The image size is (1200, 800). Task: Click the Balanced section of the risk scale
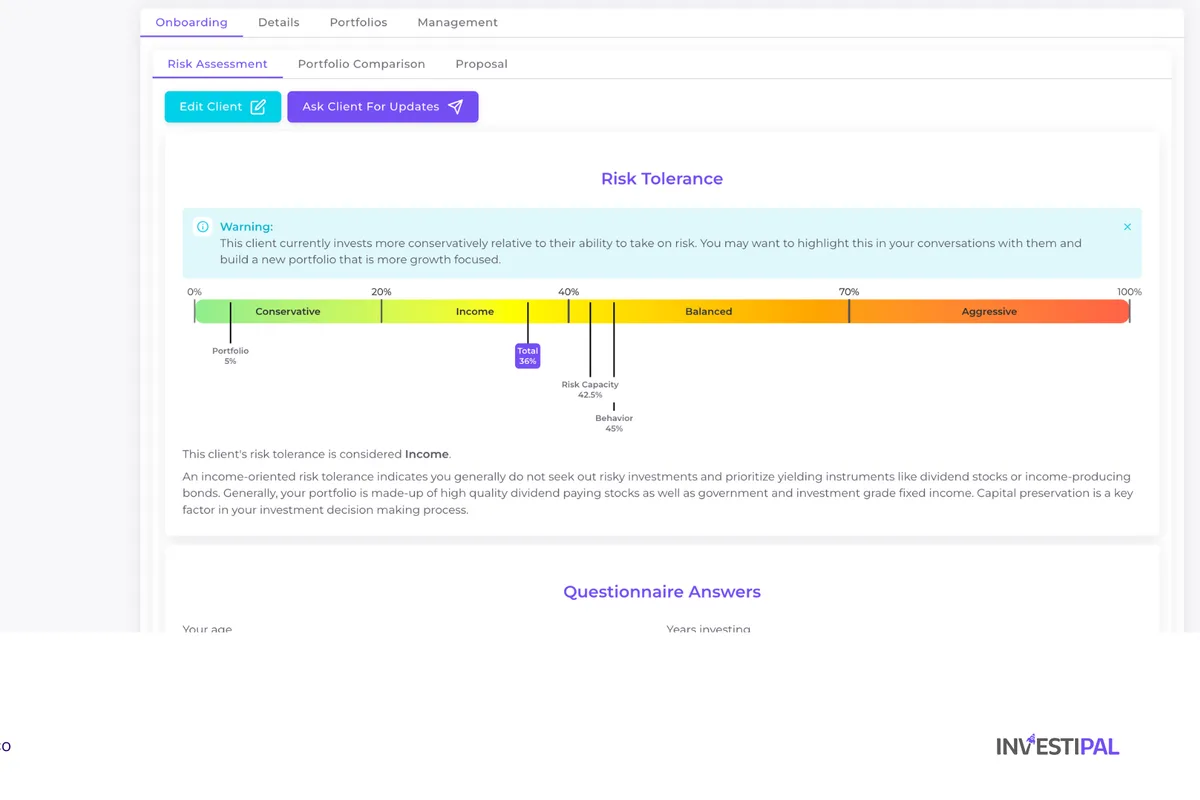point(708,311)
